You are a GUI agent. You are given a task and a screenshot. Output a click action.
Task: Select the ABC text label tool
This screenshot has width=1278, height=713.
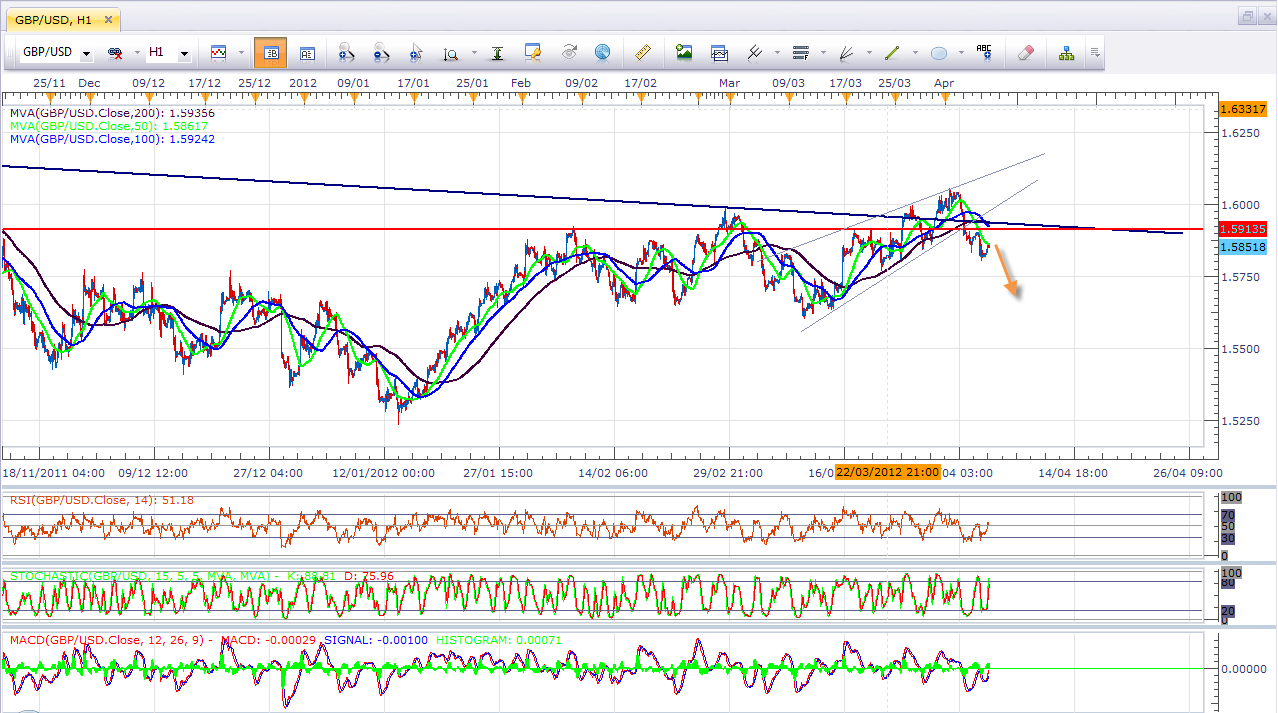click(984, 53)
